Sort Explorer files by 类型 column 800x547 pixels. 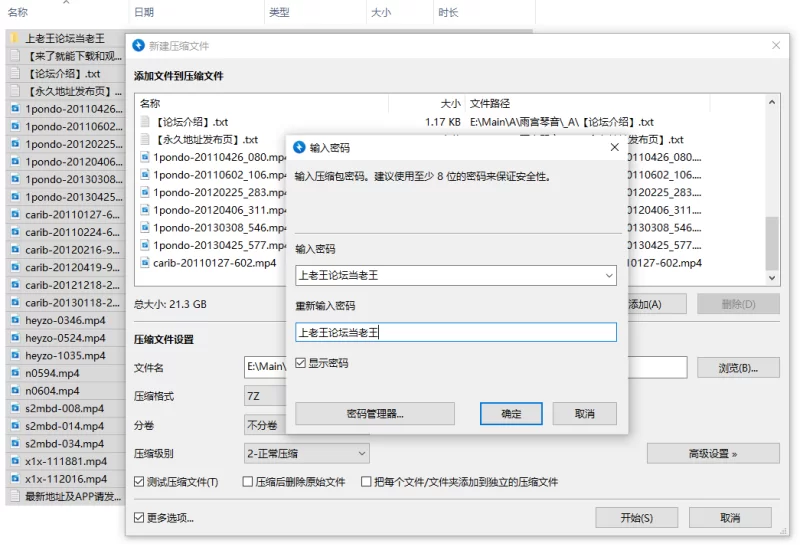(x=279, y=12)
